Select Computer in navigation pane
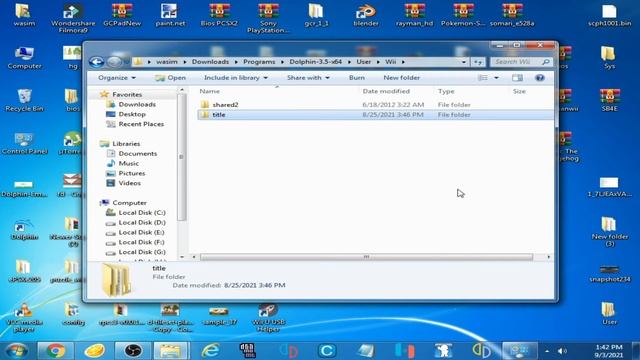The height and width of the screenshot is (360, 640). point(129,202)
